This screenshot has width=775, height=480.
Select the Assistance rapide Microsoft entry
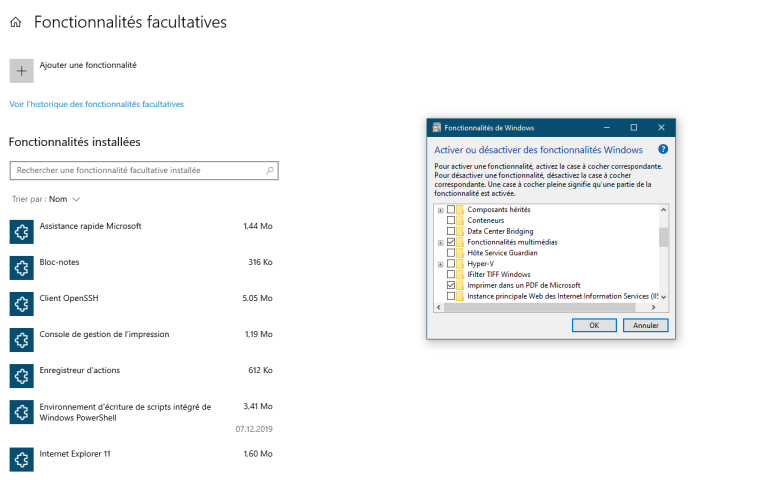[90, 226]
